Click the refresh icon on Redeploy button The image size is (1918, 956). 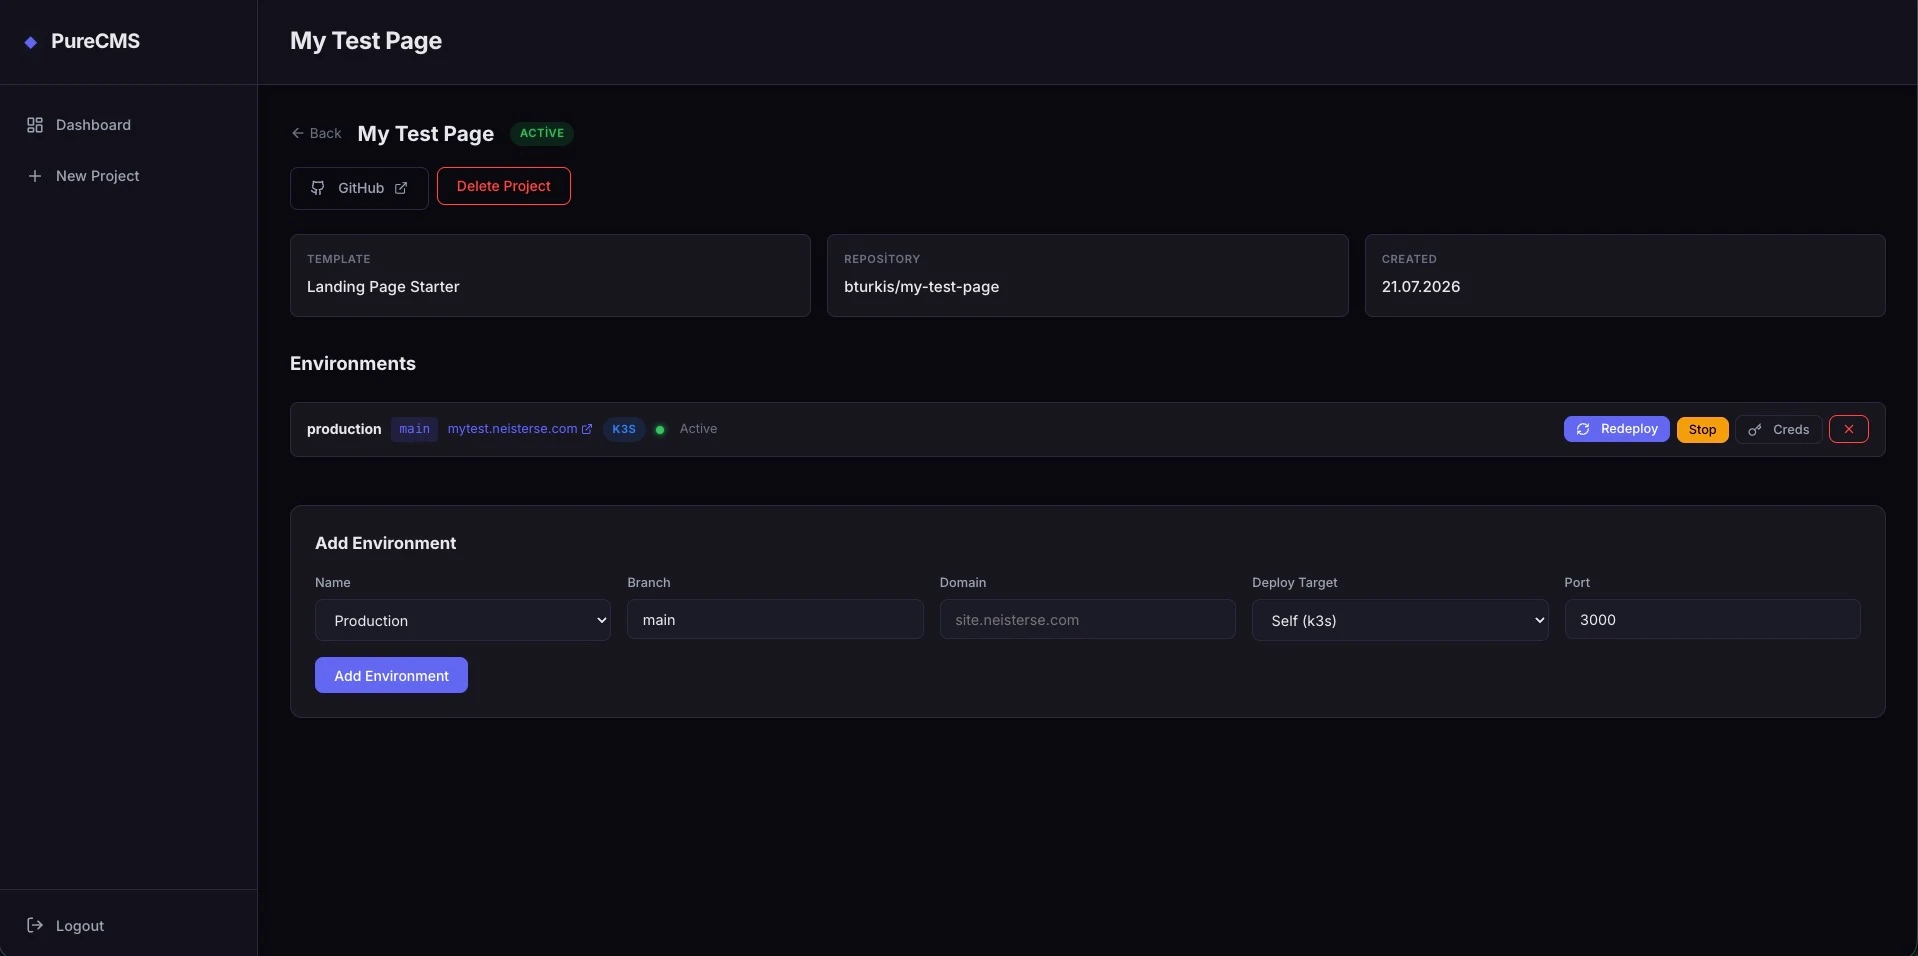(1583, 429)
